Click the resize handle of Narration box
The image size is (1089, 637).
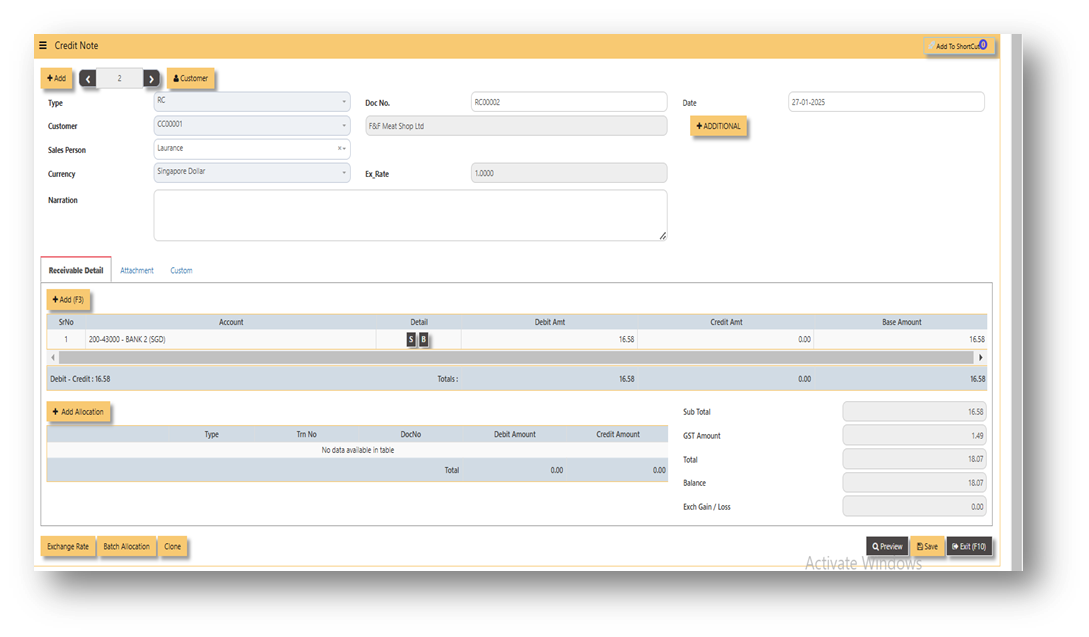[x=663, y=236]
